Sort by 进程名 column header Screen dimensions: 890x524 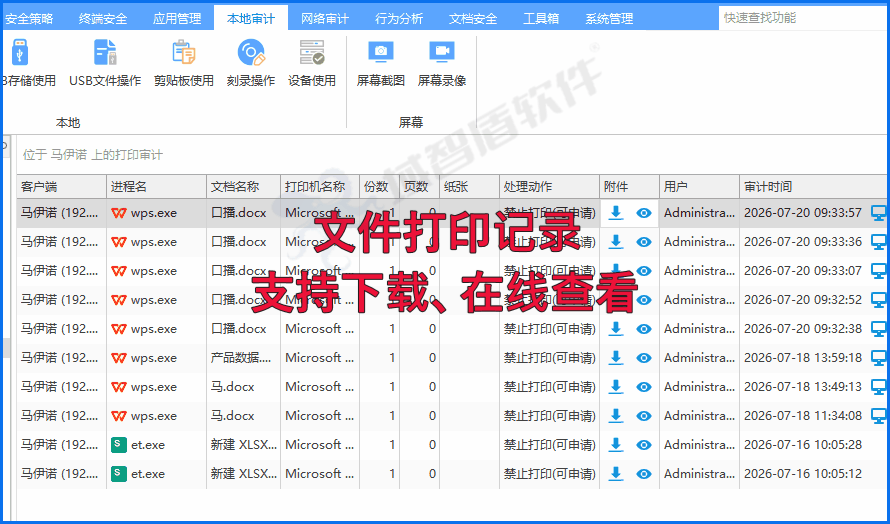156,187
